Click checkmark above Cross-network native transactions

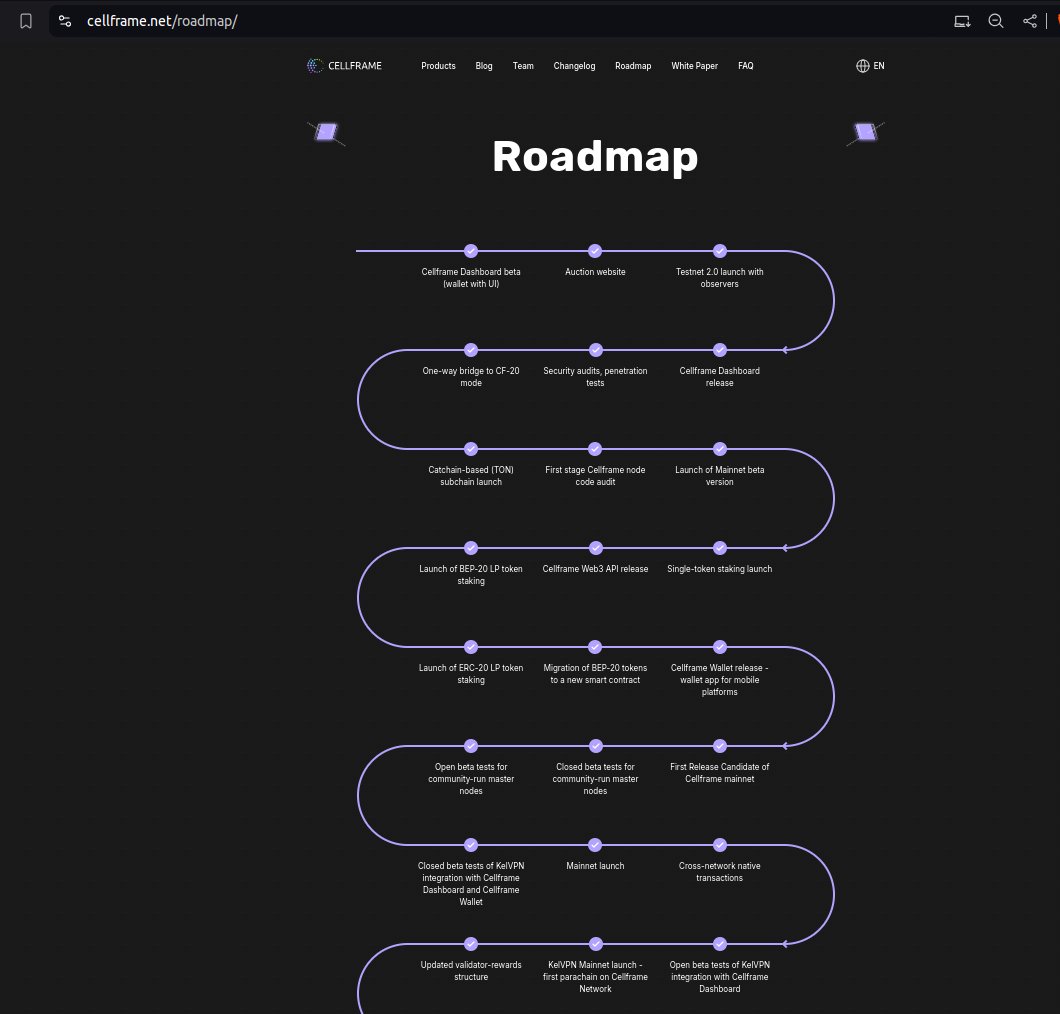pyautogui.click(x=720, y=845)
